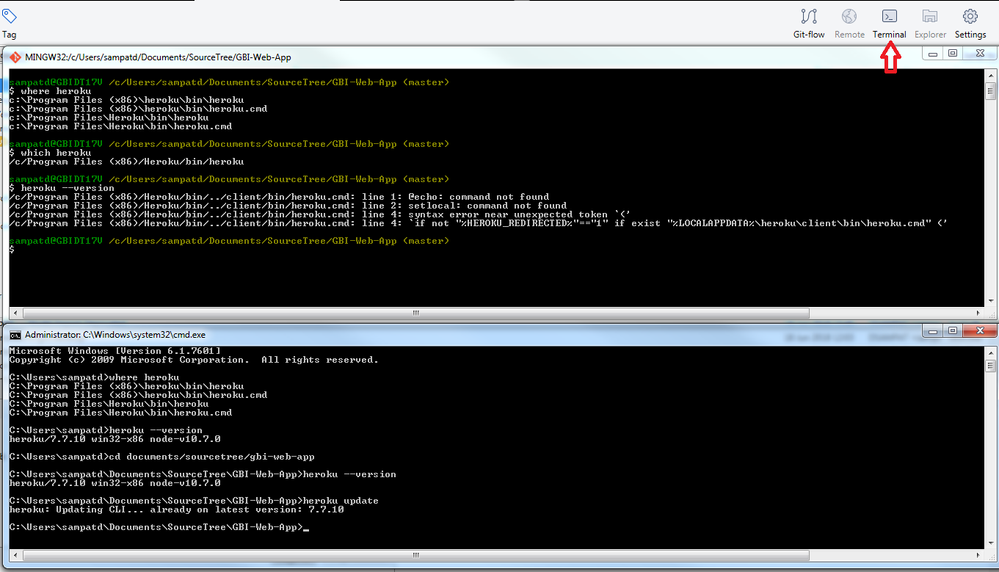Click 'cd documents/sourcetree/gbi-web-app' command line
The height and width of the screenshot is (572, 999).
(x=162, y=457)
